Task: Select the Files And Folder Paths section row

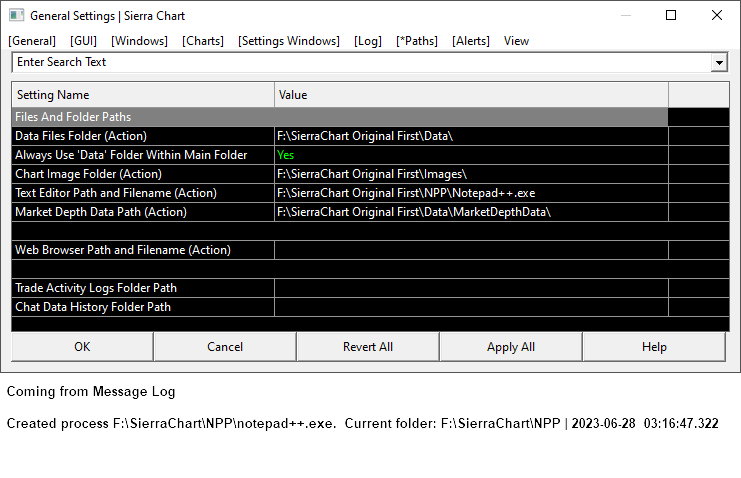Action: click(x=340, y=117)
